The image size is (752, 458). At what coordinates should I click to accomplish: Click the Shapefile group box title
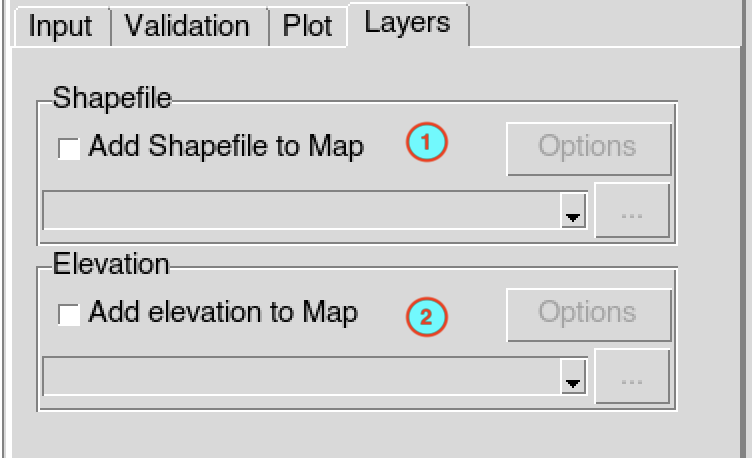(112, 98)
